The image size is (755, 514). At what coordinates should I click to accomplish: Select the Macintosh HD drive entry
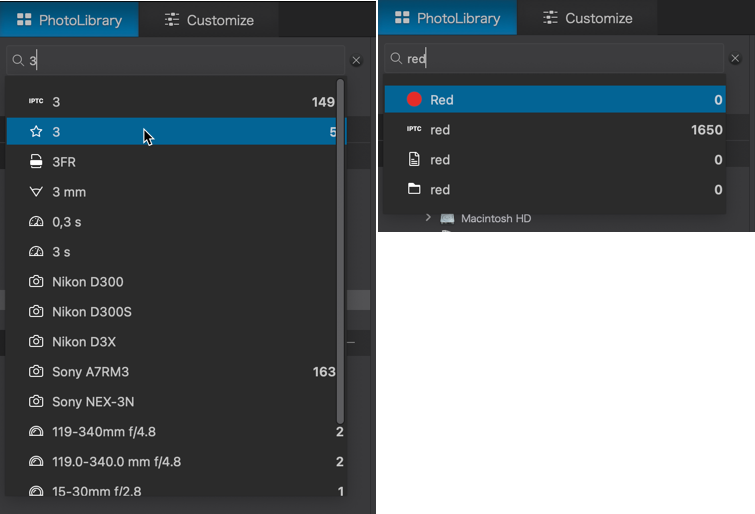486,219
